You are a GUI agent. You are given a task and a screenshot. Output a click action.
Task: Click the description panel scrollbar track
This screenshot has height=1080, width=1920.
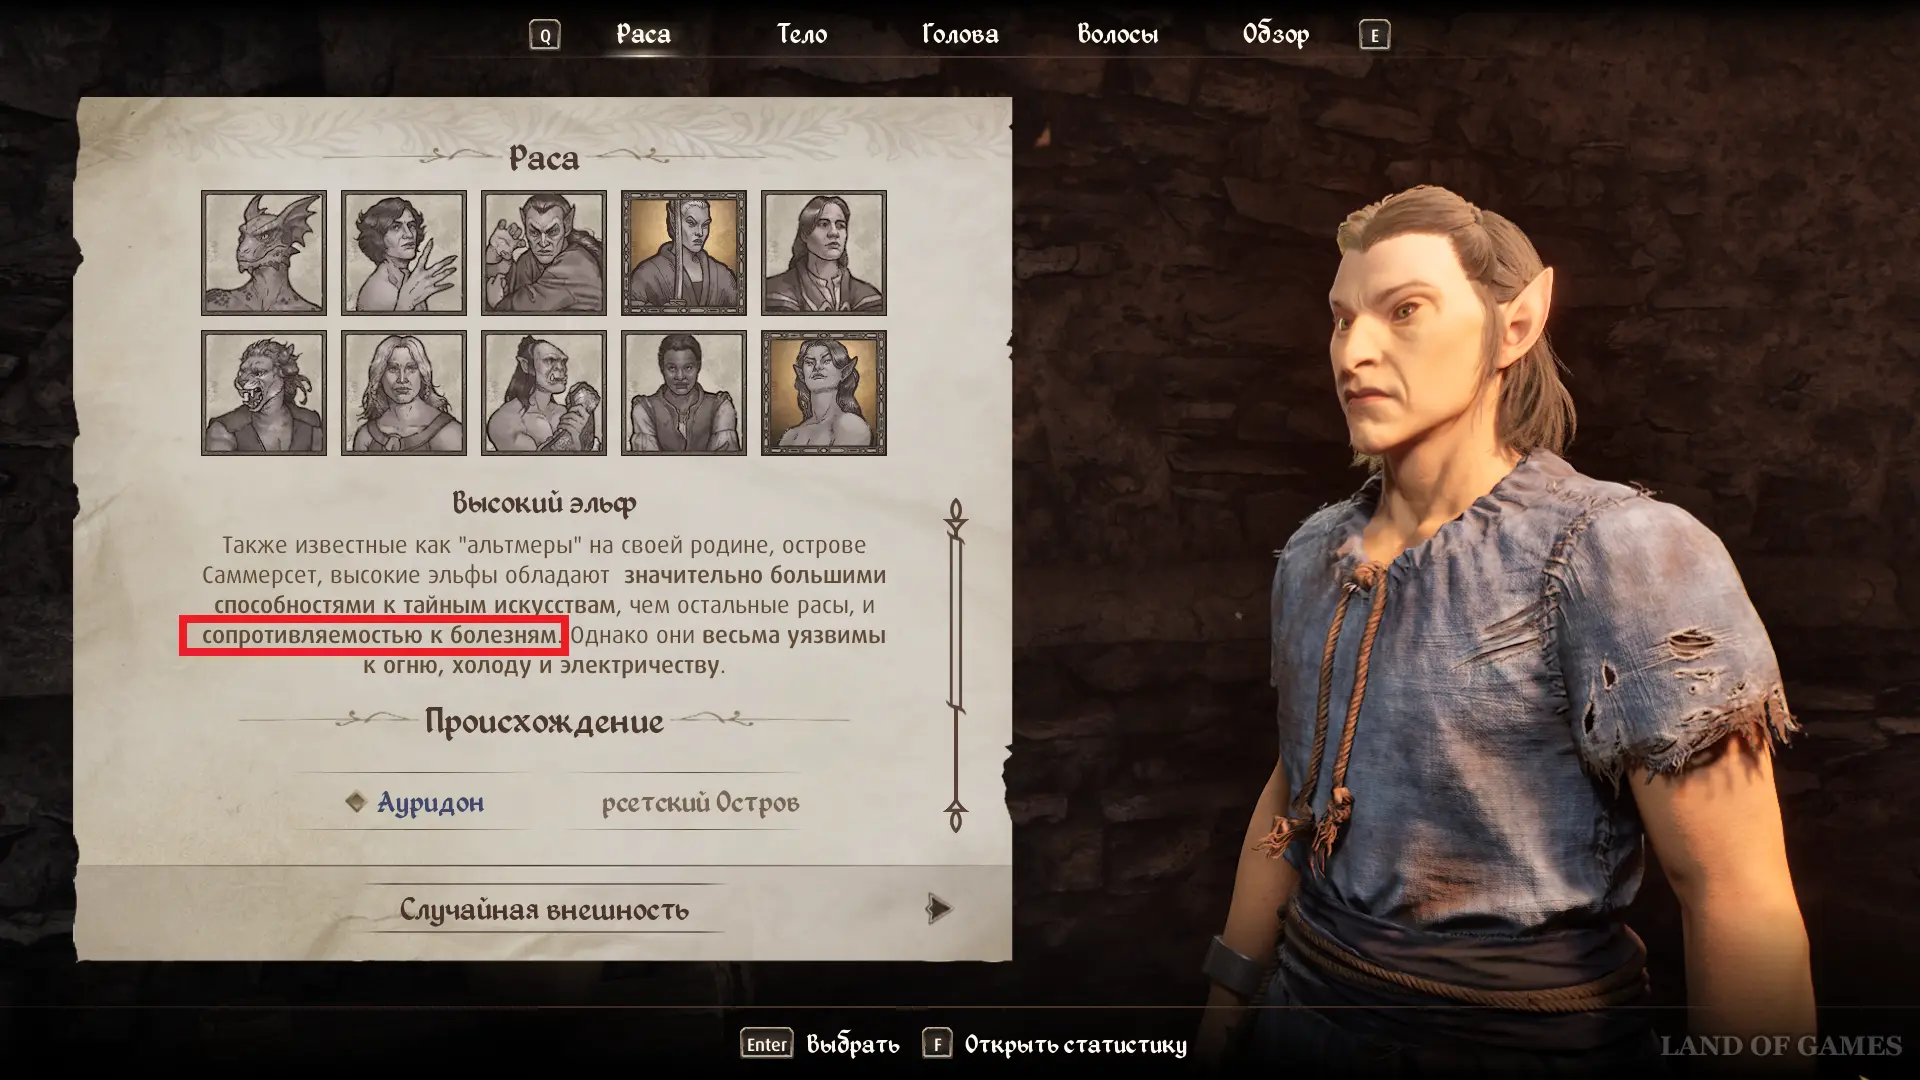click(956, 665)
